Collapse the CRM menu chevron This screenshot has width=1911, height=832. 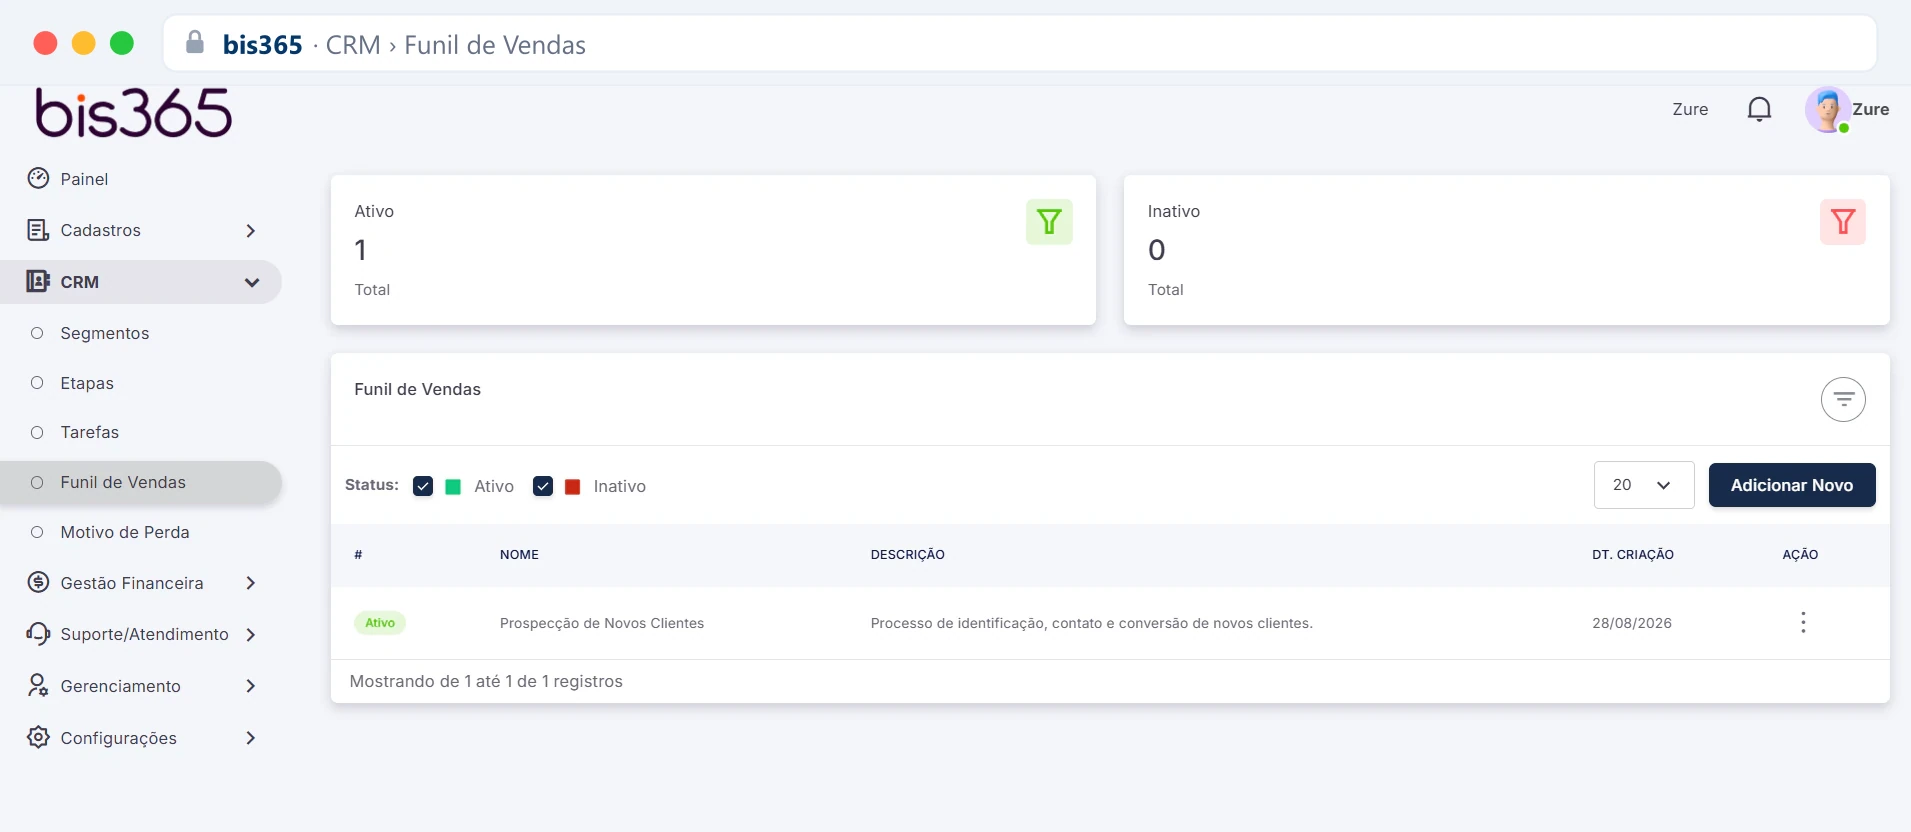click(x=252, y=283)
